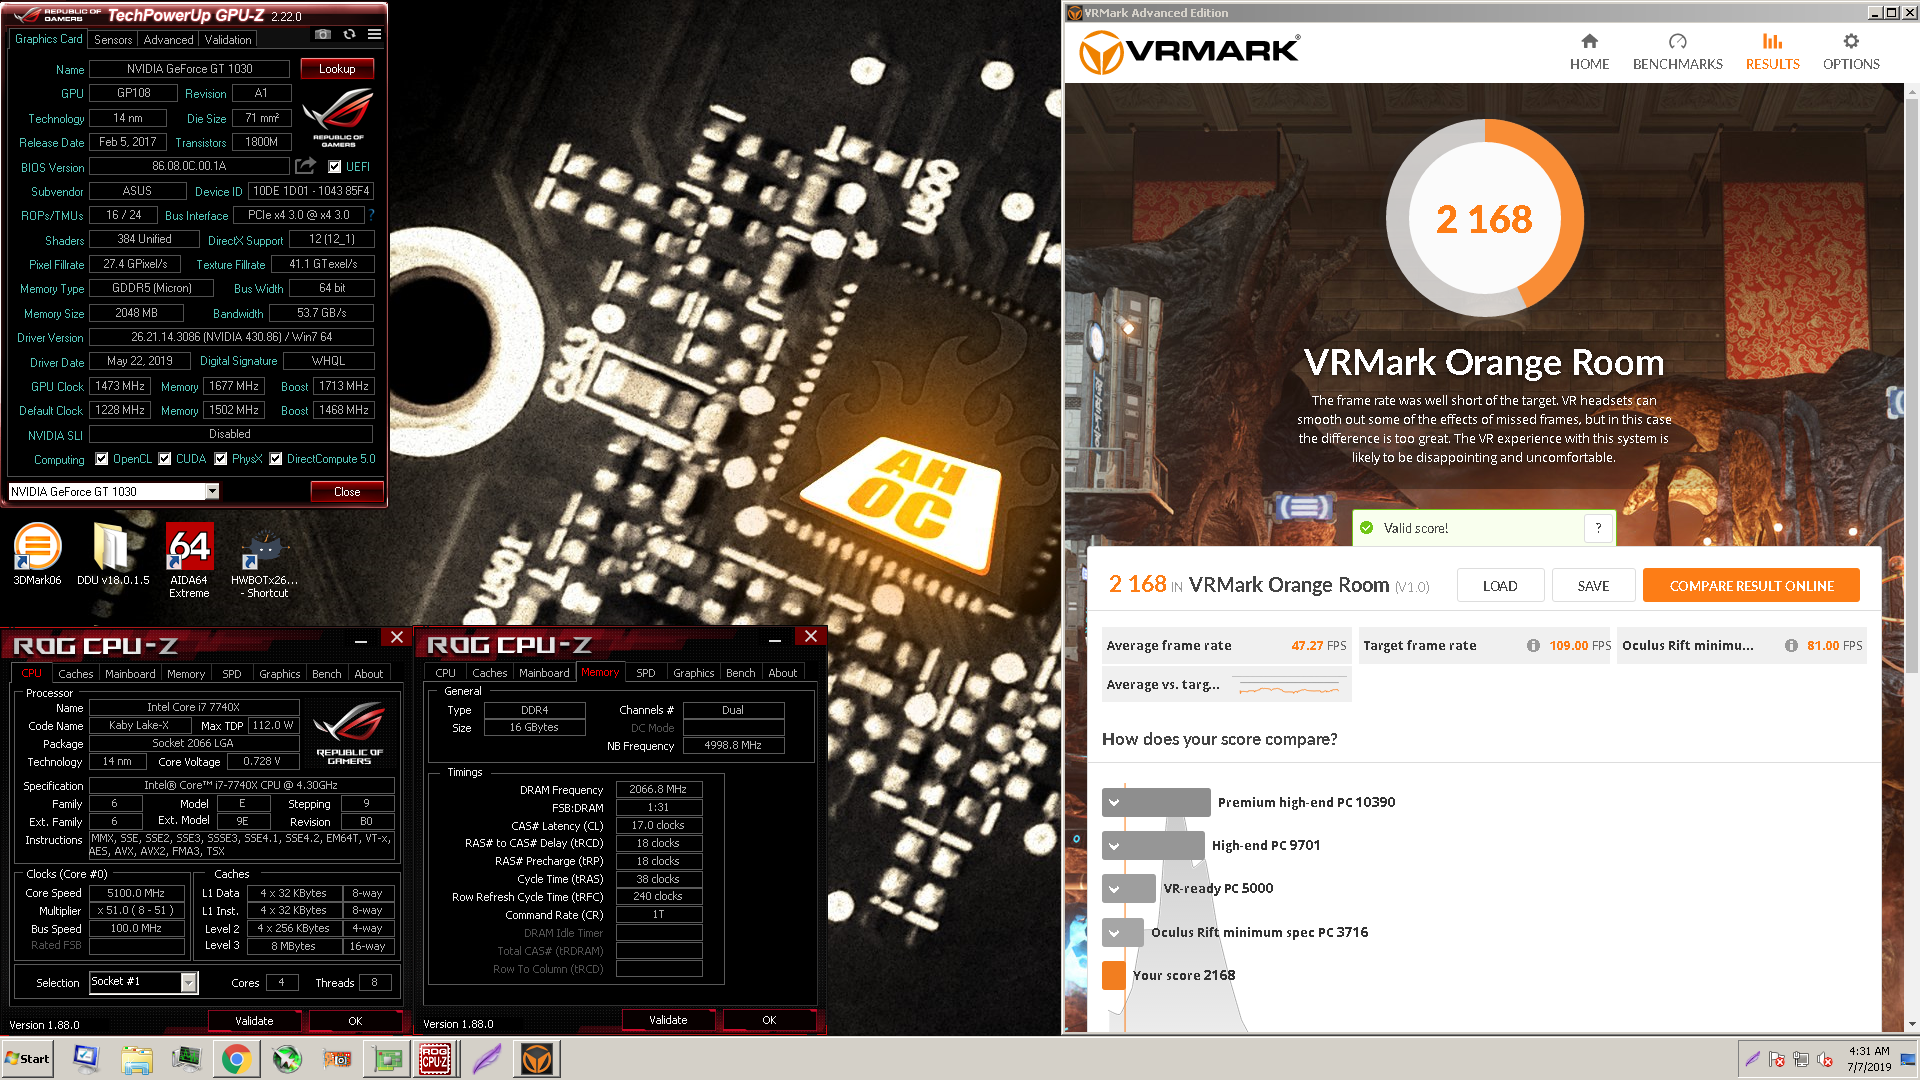Click Validate in right CPU-Z window

tap(668, 1020)
